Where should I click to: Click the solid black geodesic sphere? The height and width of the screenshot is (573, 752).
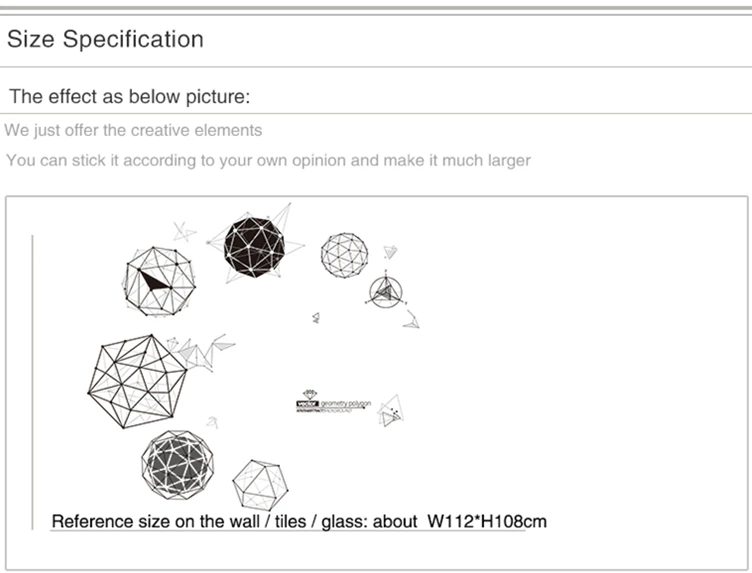(x=254, y=247)
